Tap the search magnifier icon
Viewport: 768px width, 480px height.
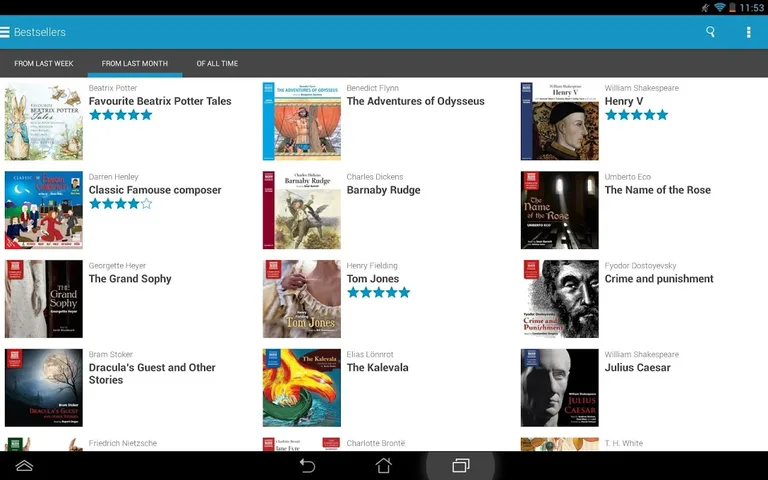coord(710,32)
